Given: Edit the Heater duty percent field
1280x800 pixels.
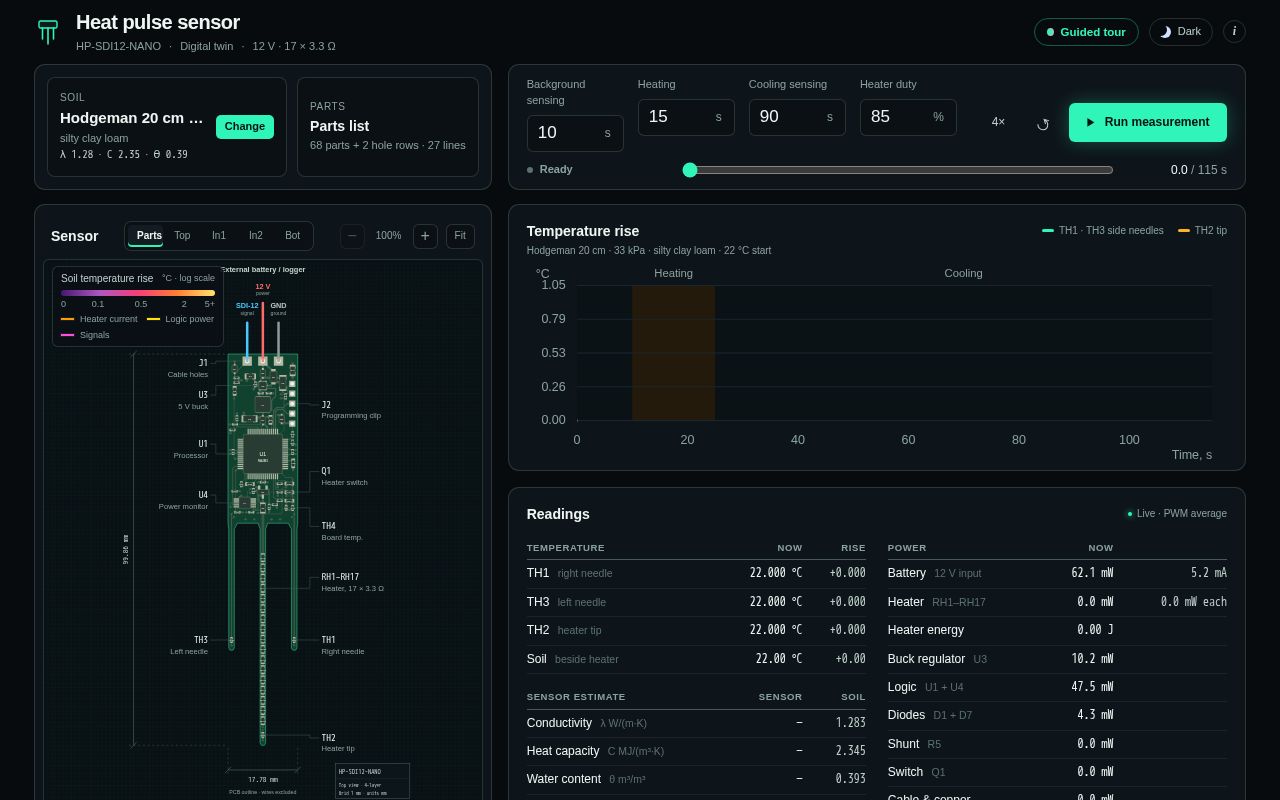Looking at the screenshot, I should [908, 117].
